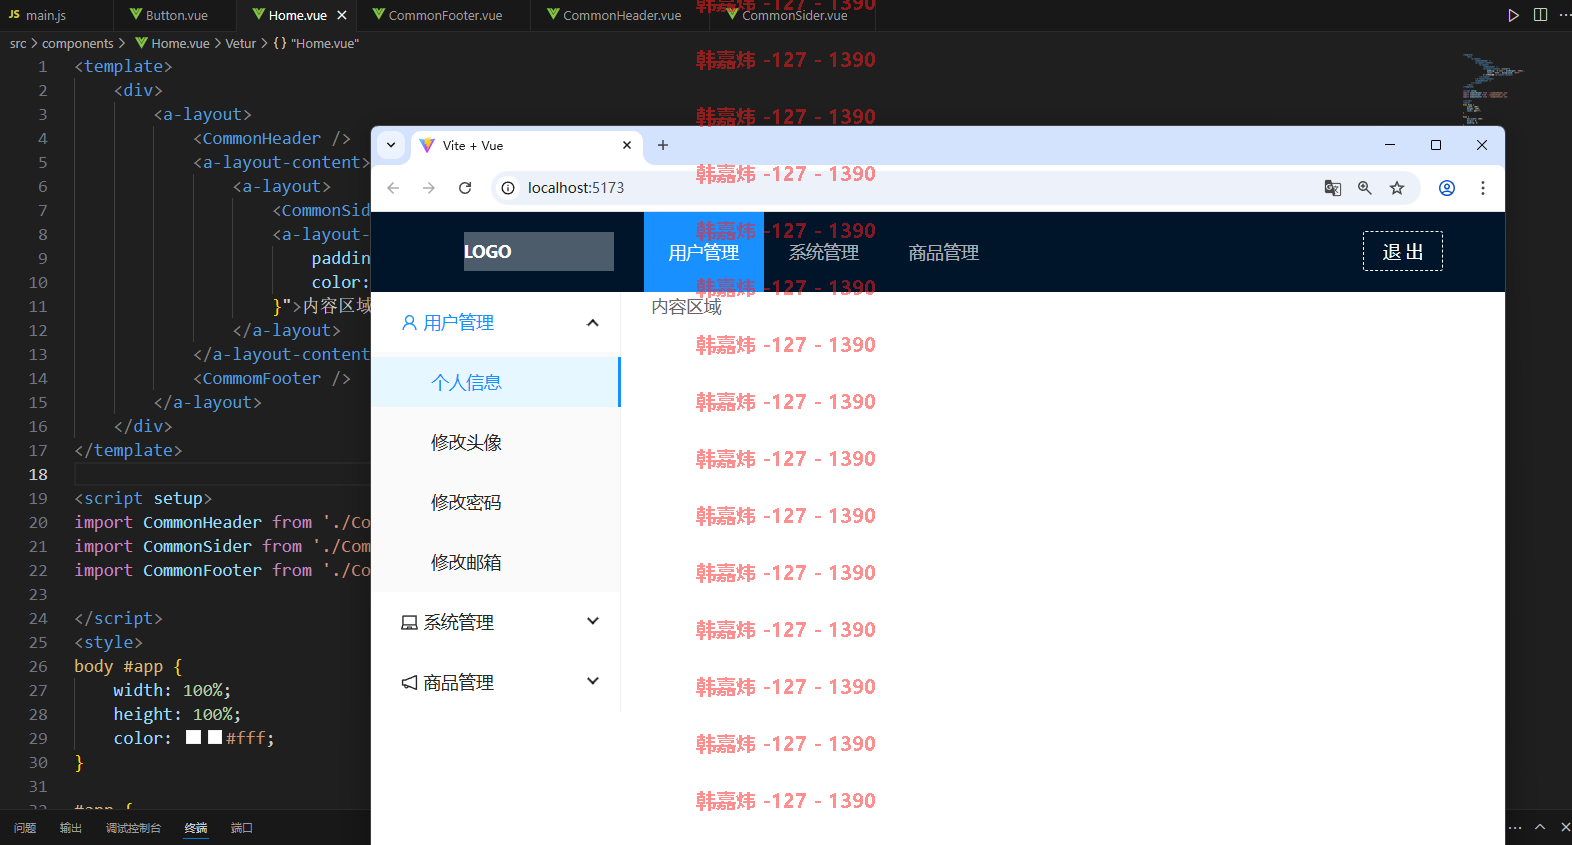
Task: Maximize the panel with the up chevron
Action: pyautogui.click(x=1540, y=827)
